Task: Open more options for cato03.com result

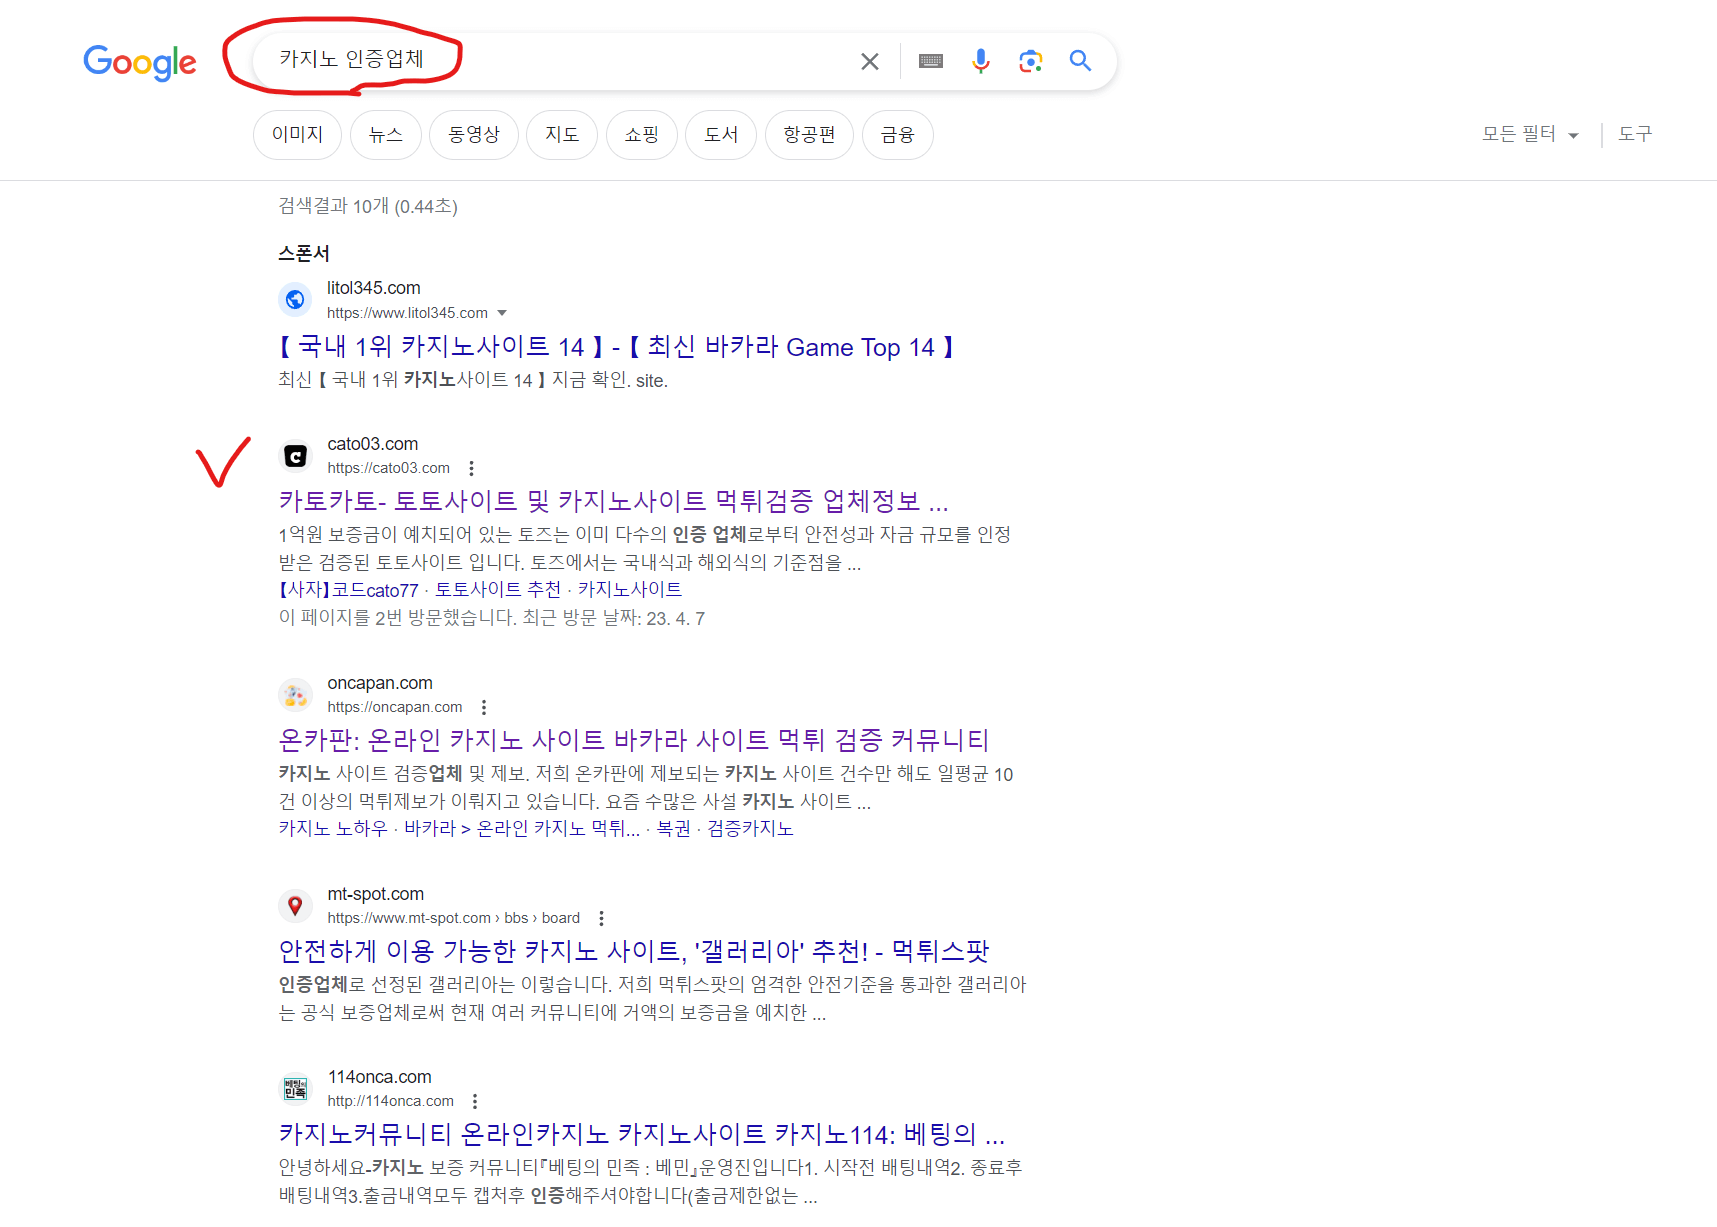Action: click(471, 468)
